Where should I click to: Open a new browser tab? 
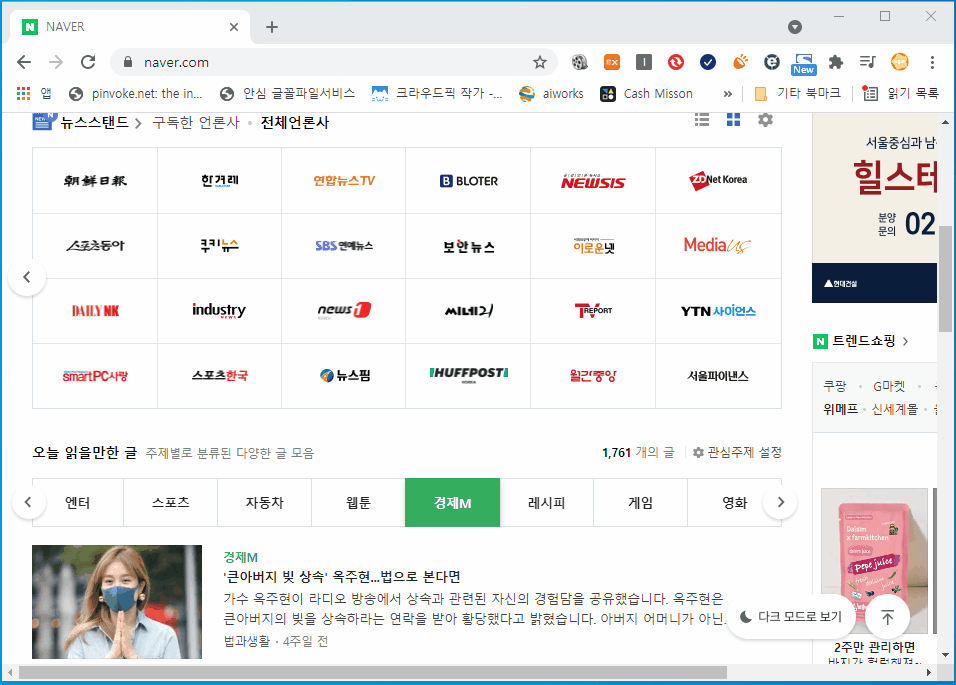click(272, 27)
